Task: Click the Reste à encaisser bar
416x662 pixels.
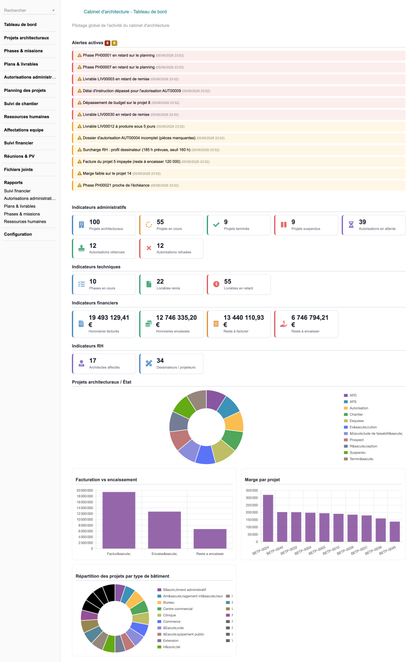Action: pyautogui.click(x=210, y=539)
